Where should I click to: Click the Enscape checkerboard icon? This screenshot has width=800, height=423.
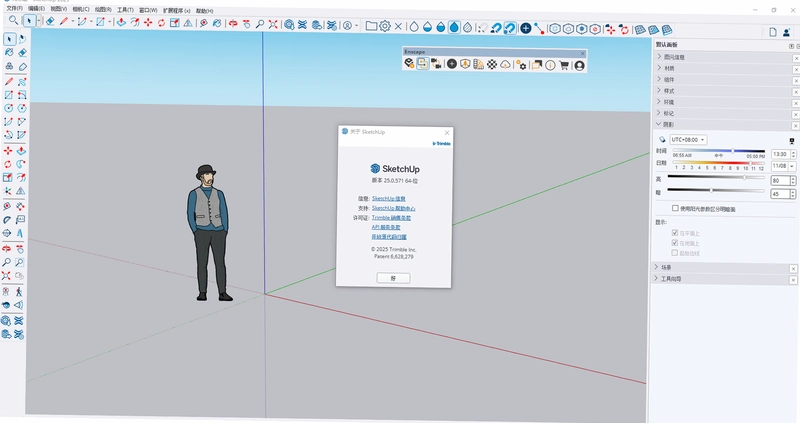coord(492,64)
